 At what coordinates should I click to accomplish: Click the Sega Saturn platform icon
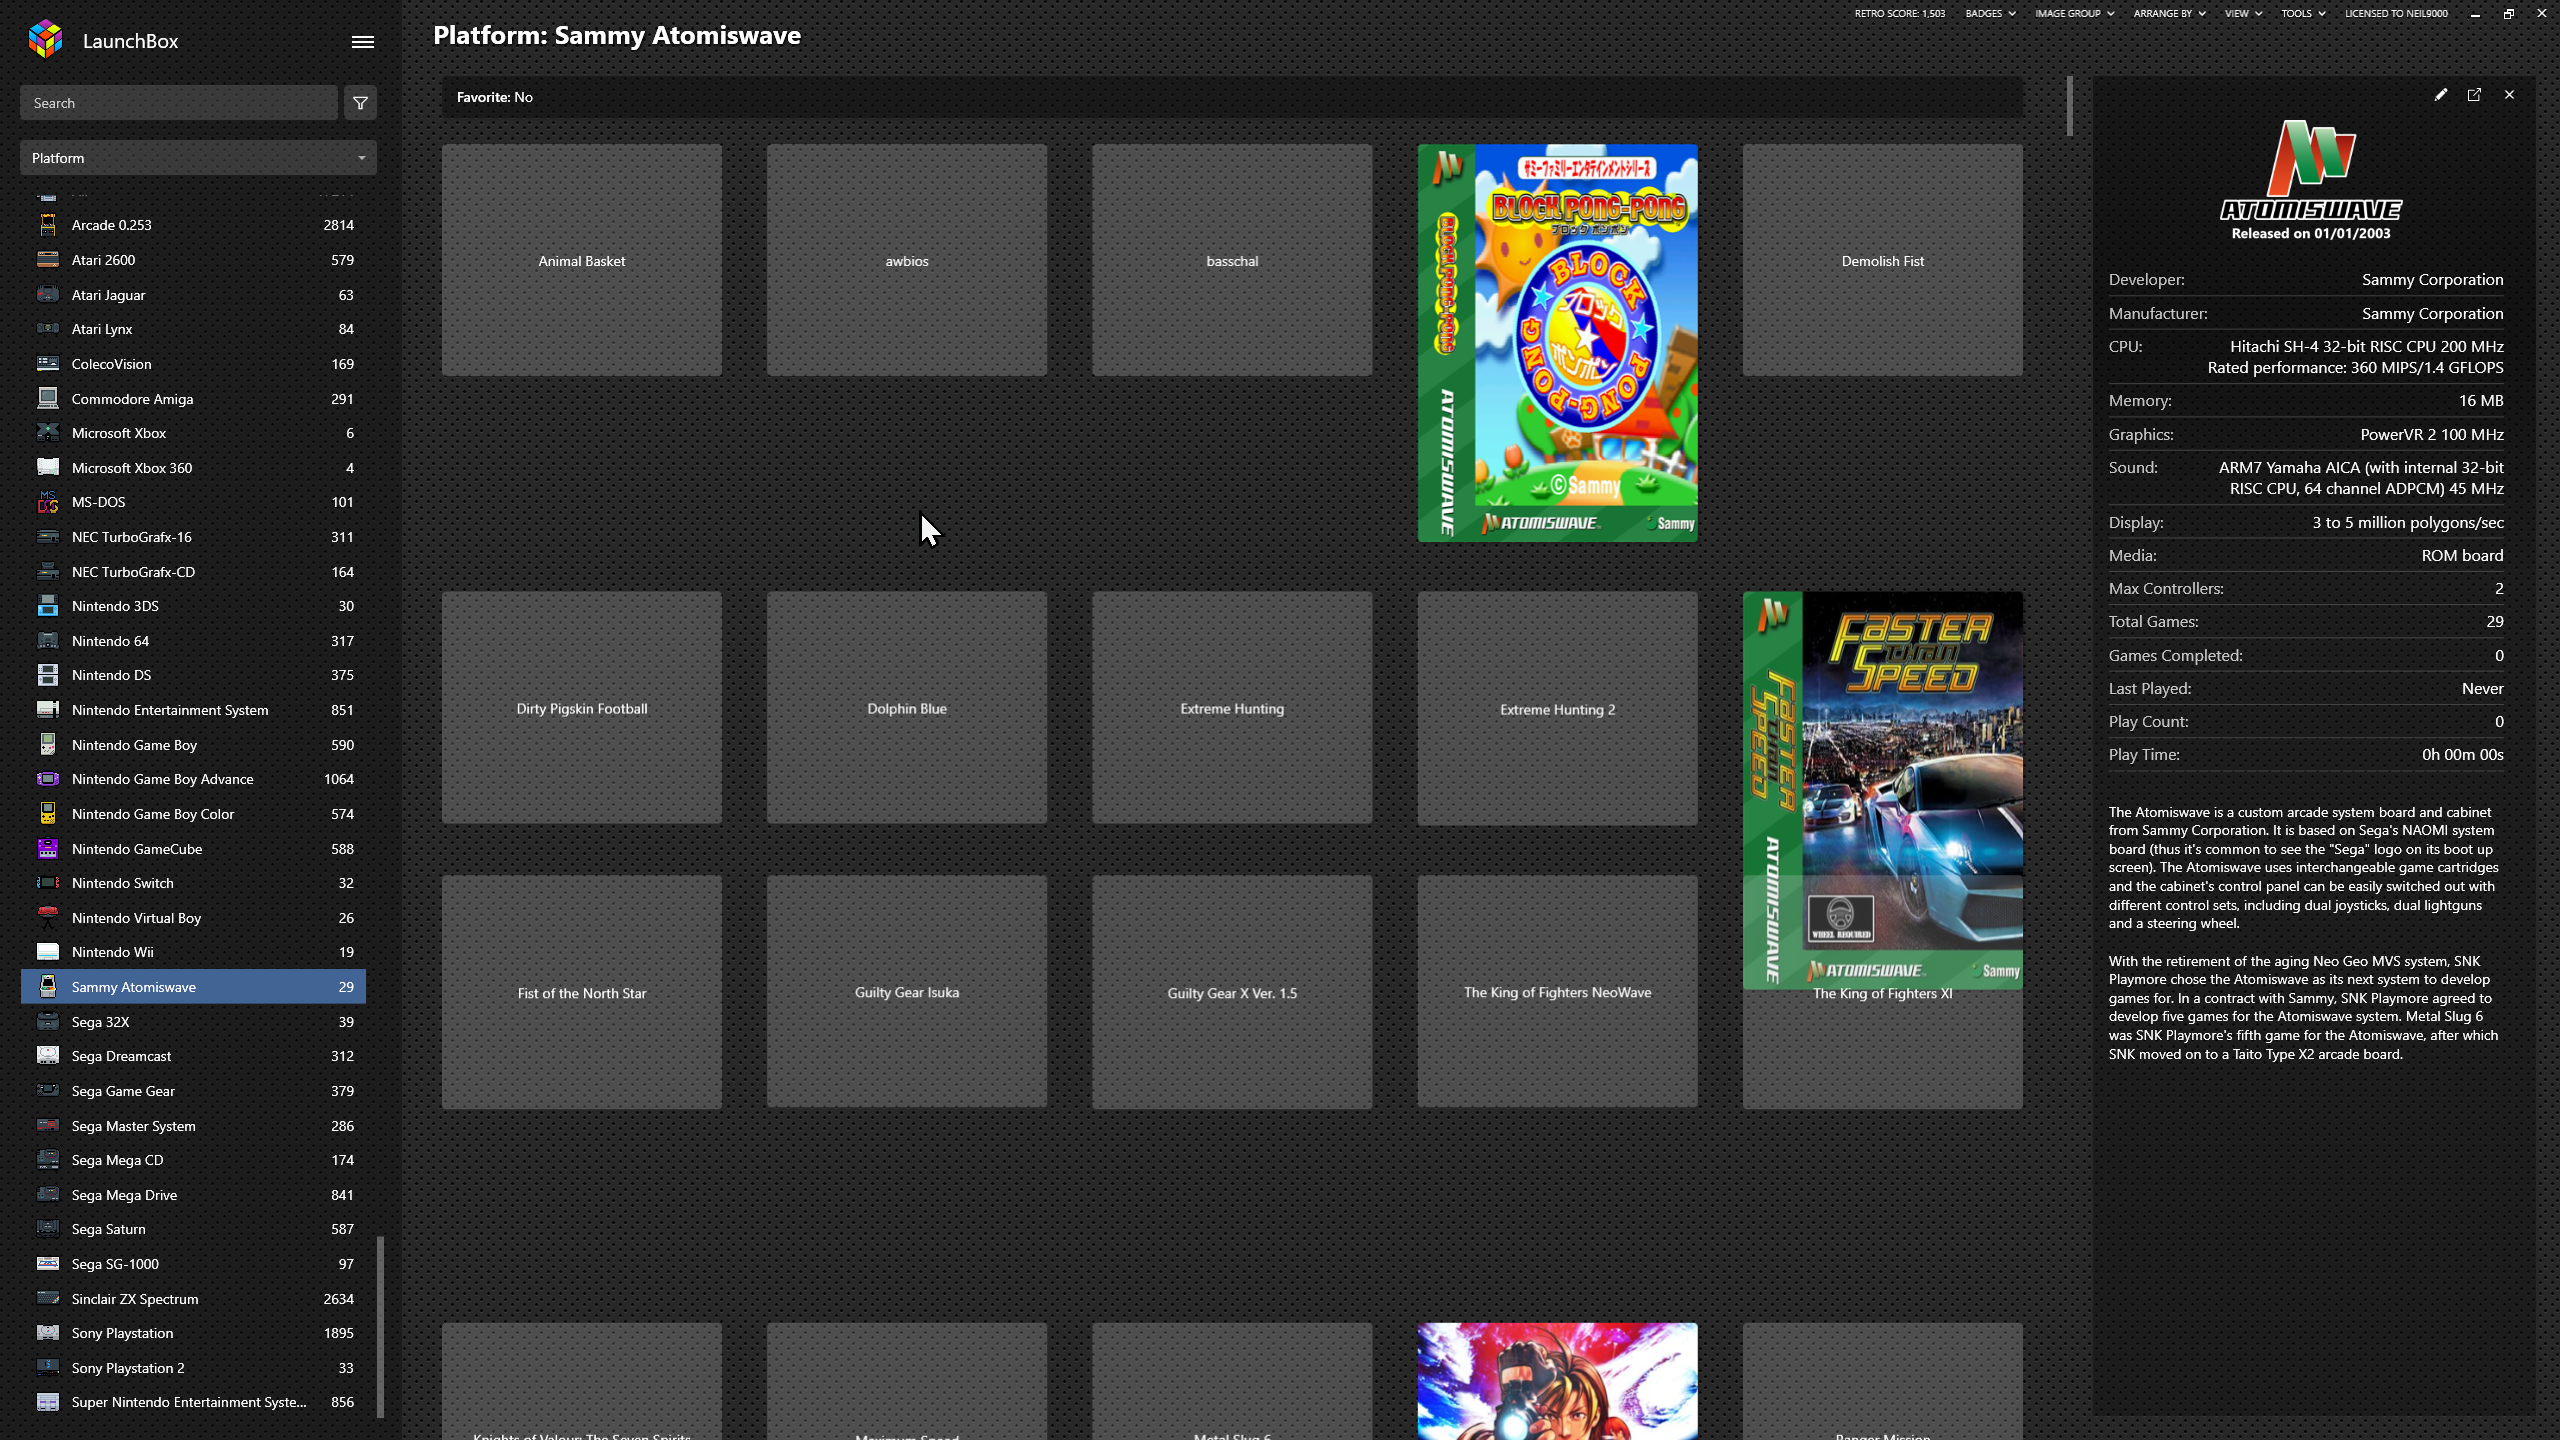[x=48, y=1229]
